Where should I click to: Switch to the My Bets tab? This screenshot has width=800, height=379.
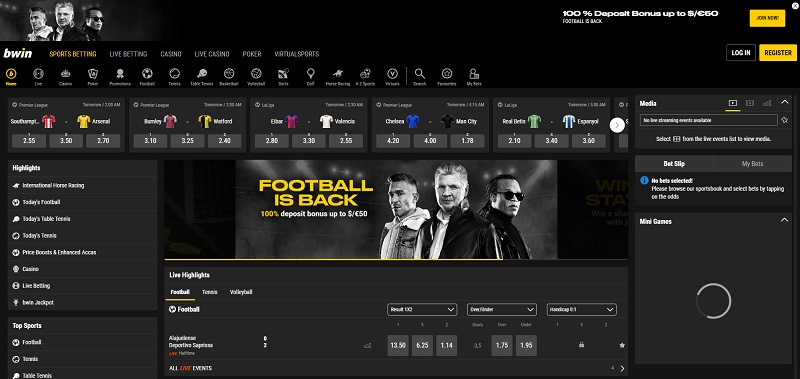tap(753, 164)
